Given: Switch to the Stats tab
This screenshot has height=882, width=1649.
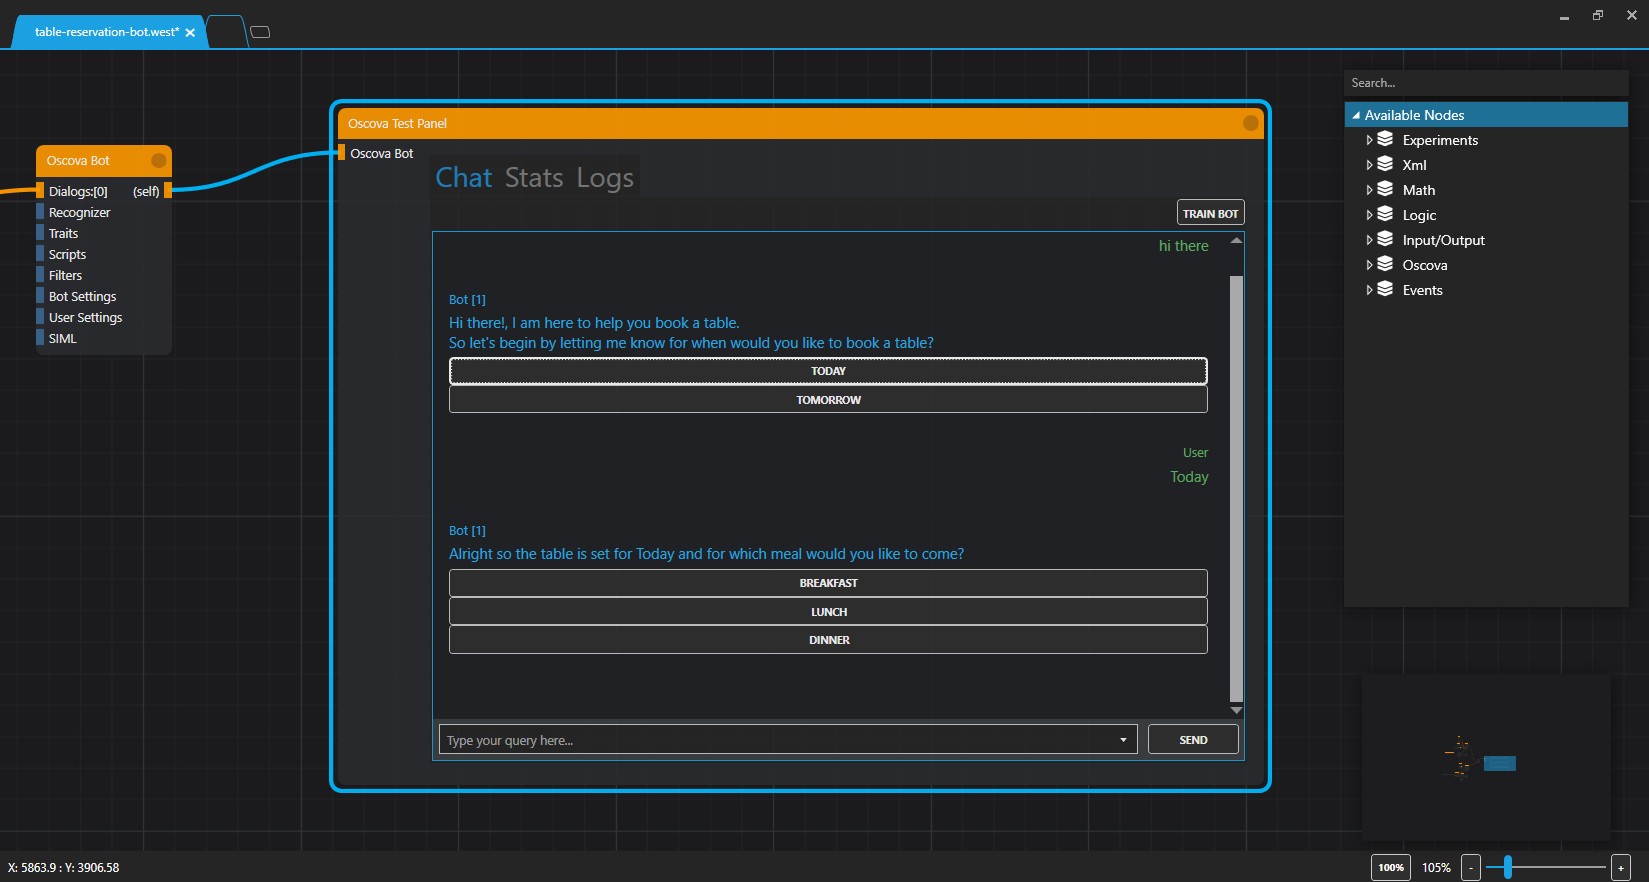Looking at the screenshot, I should [534, 178].
